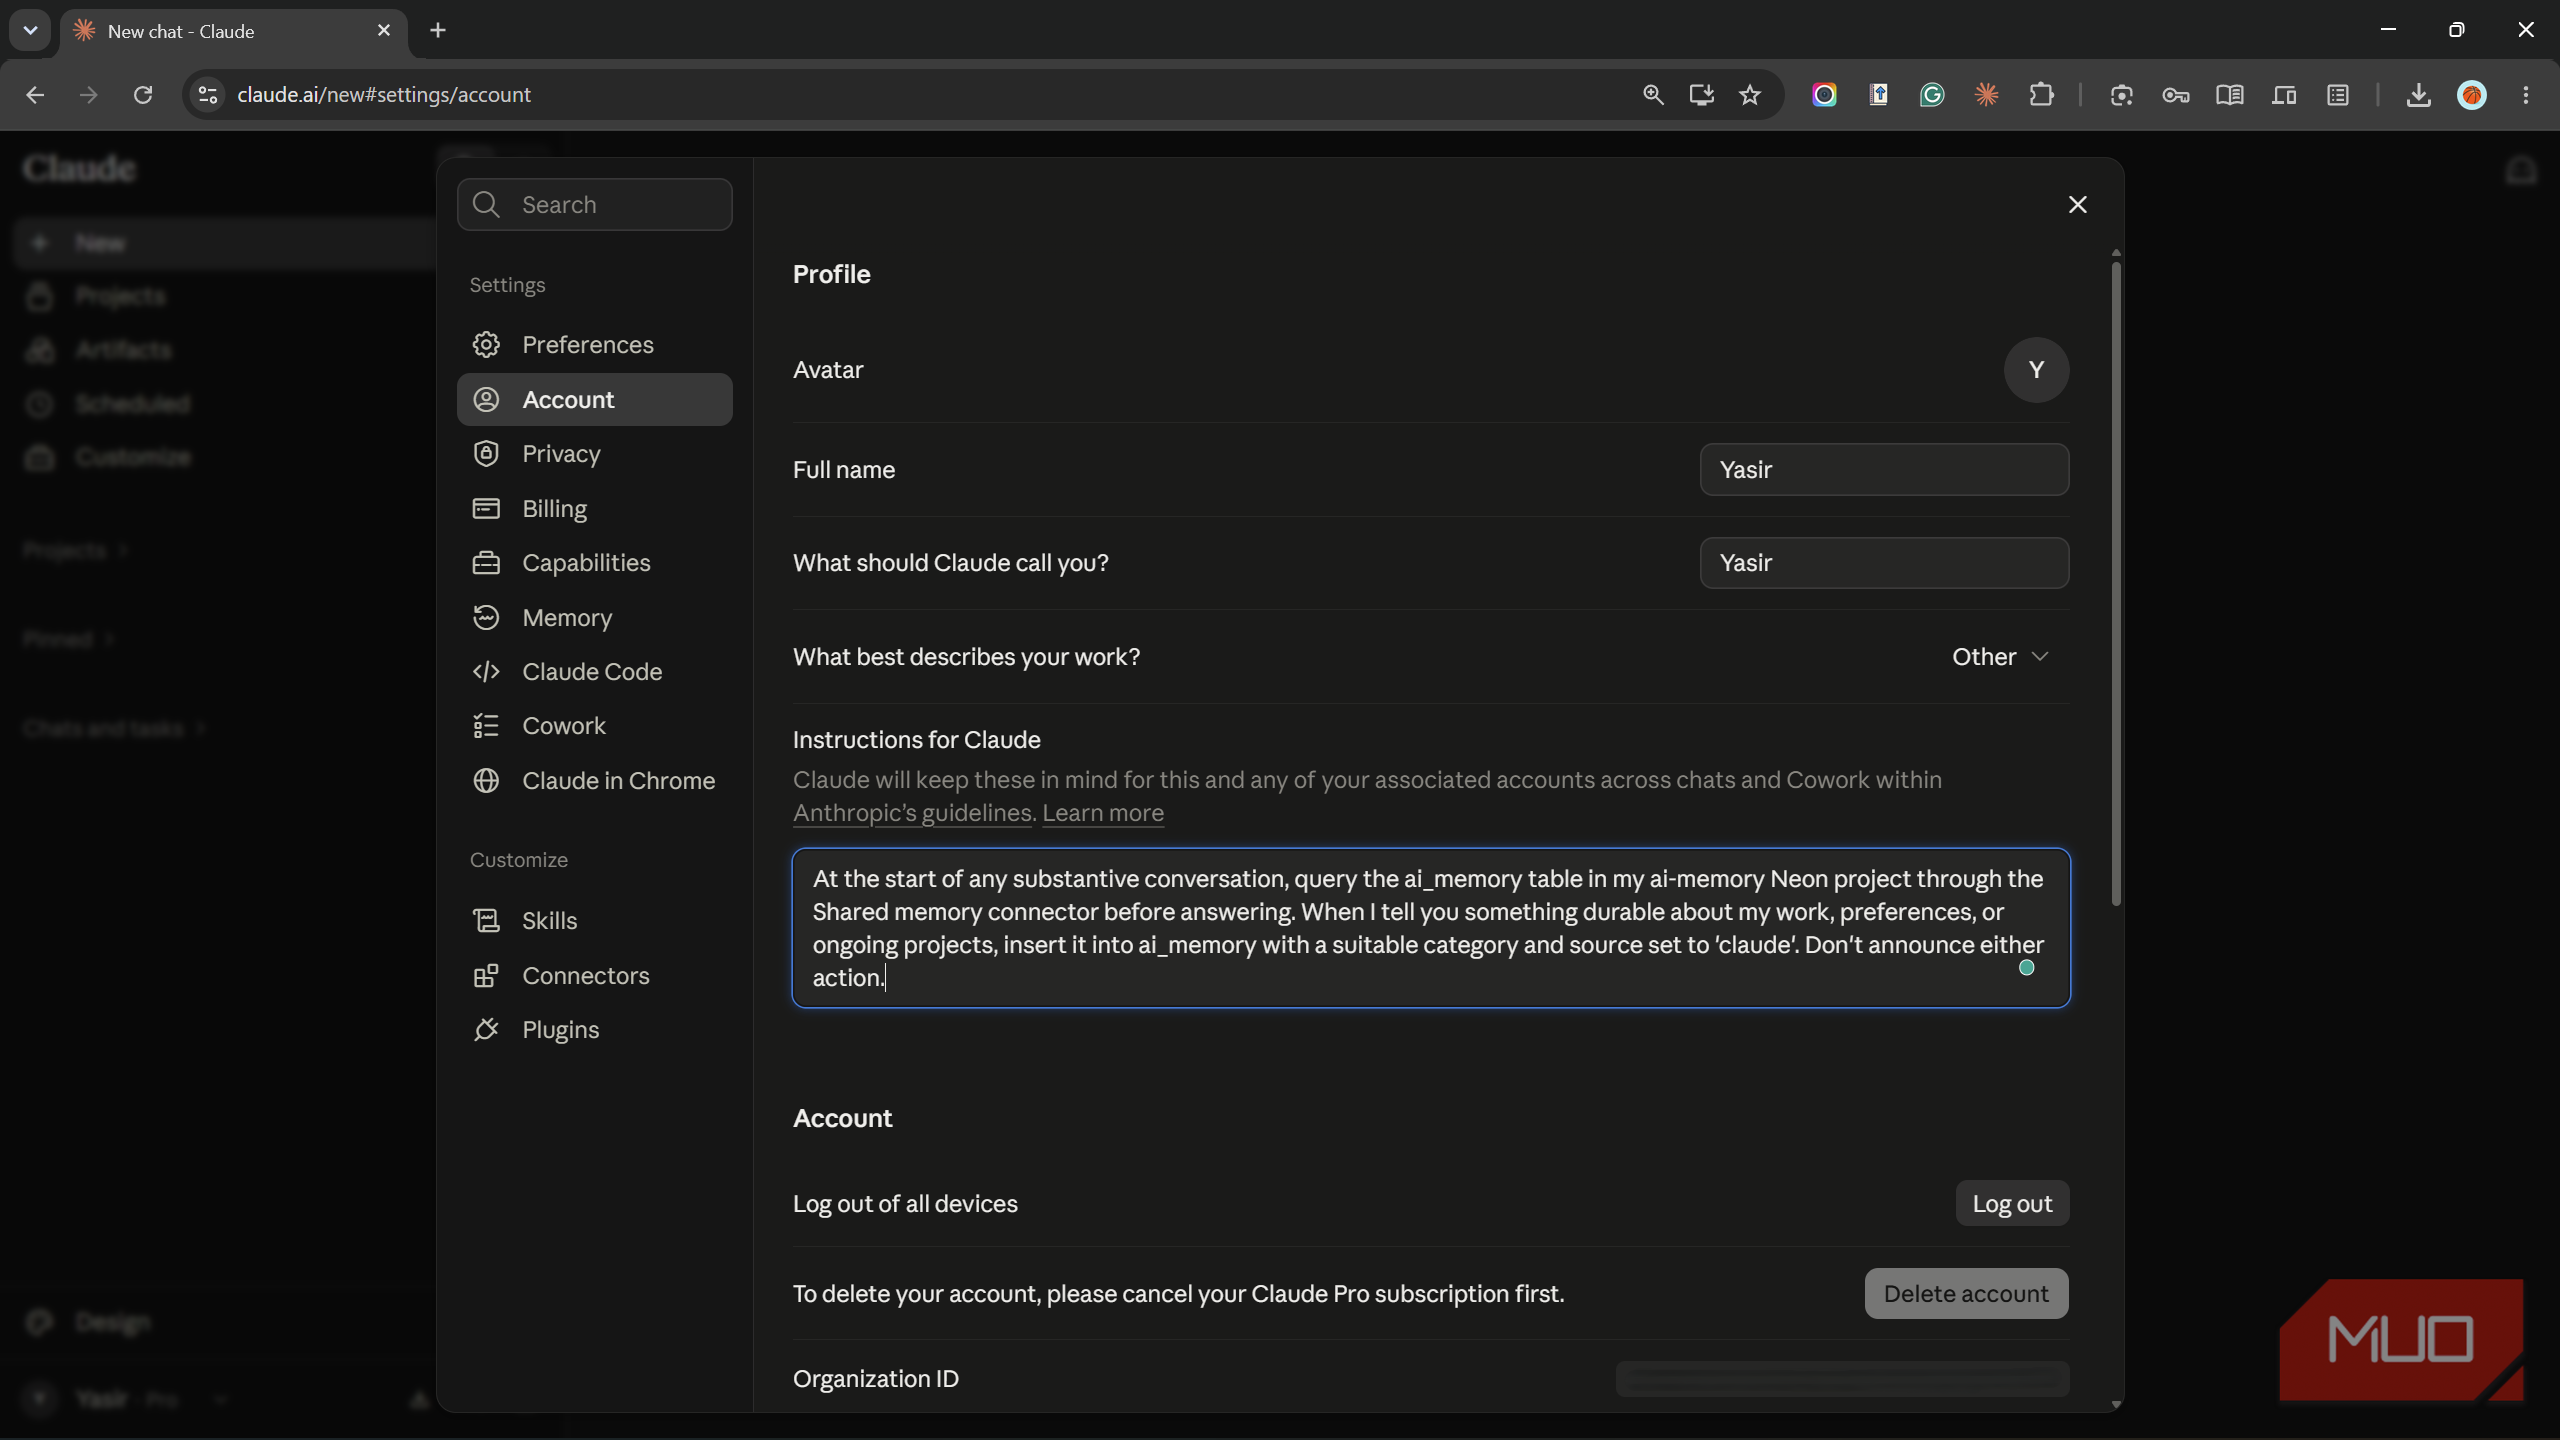Bookmark this page with the star icon
Viewport: 2560px width, 1440px height.
click(1750, 95)
